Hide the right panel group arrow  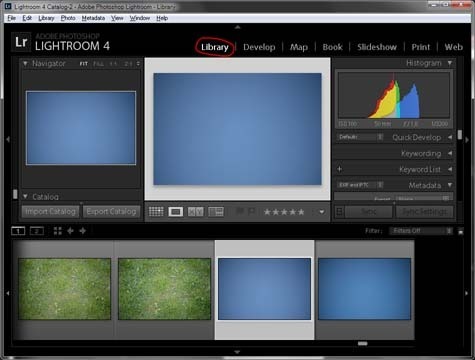(x=467, y=140)
